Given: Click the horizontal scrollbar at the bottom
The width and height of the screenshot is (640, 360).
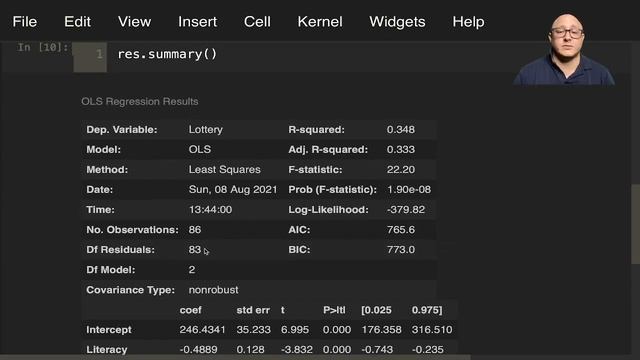Looking at the screenshot, I should 235,357.
